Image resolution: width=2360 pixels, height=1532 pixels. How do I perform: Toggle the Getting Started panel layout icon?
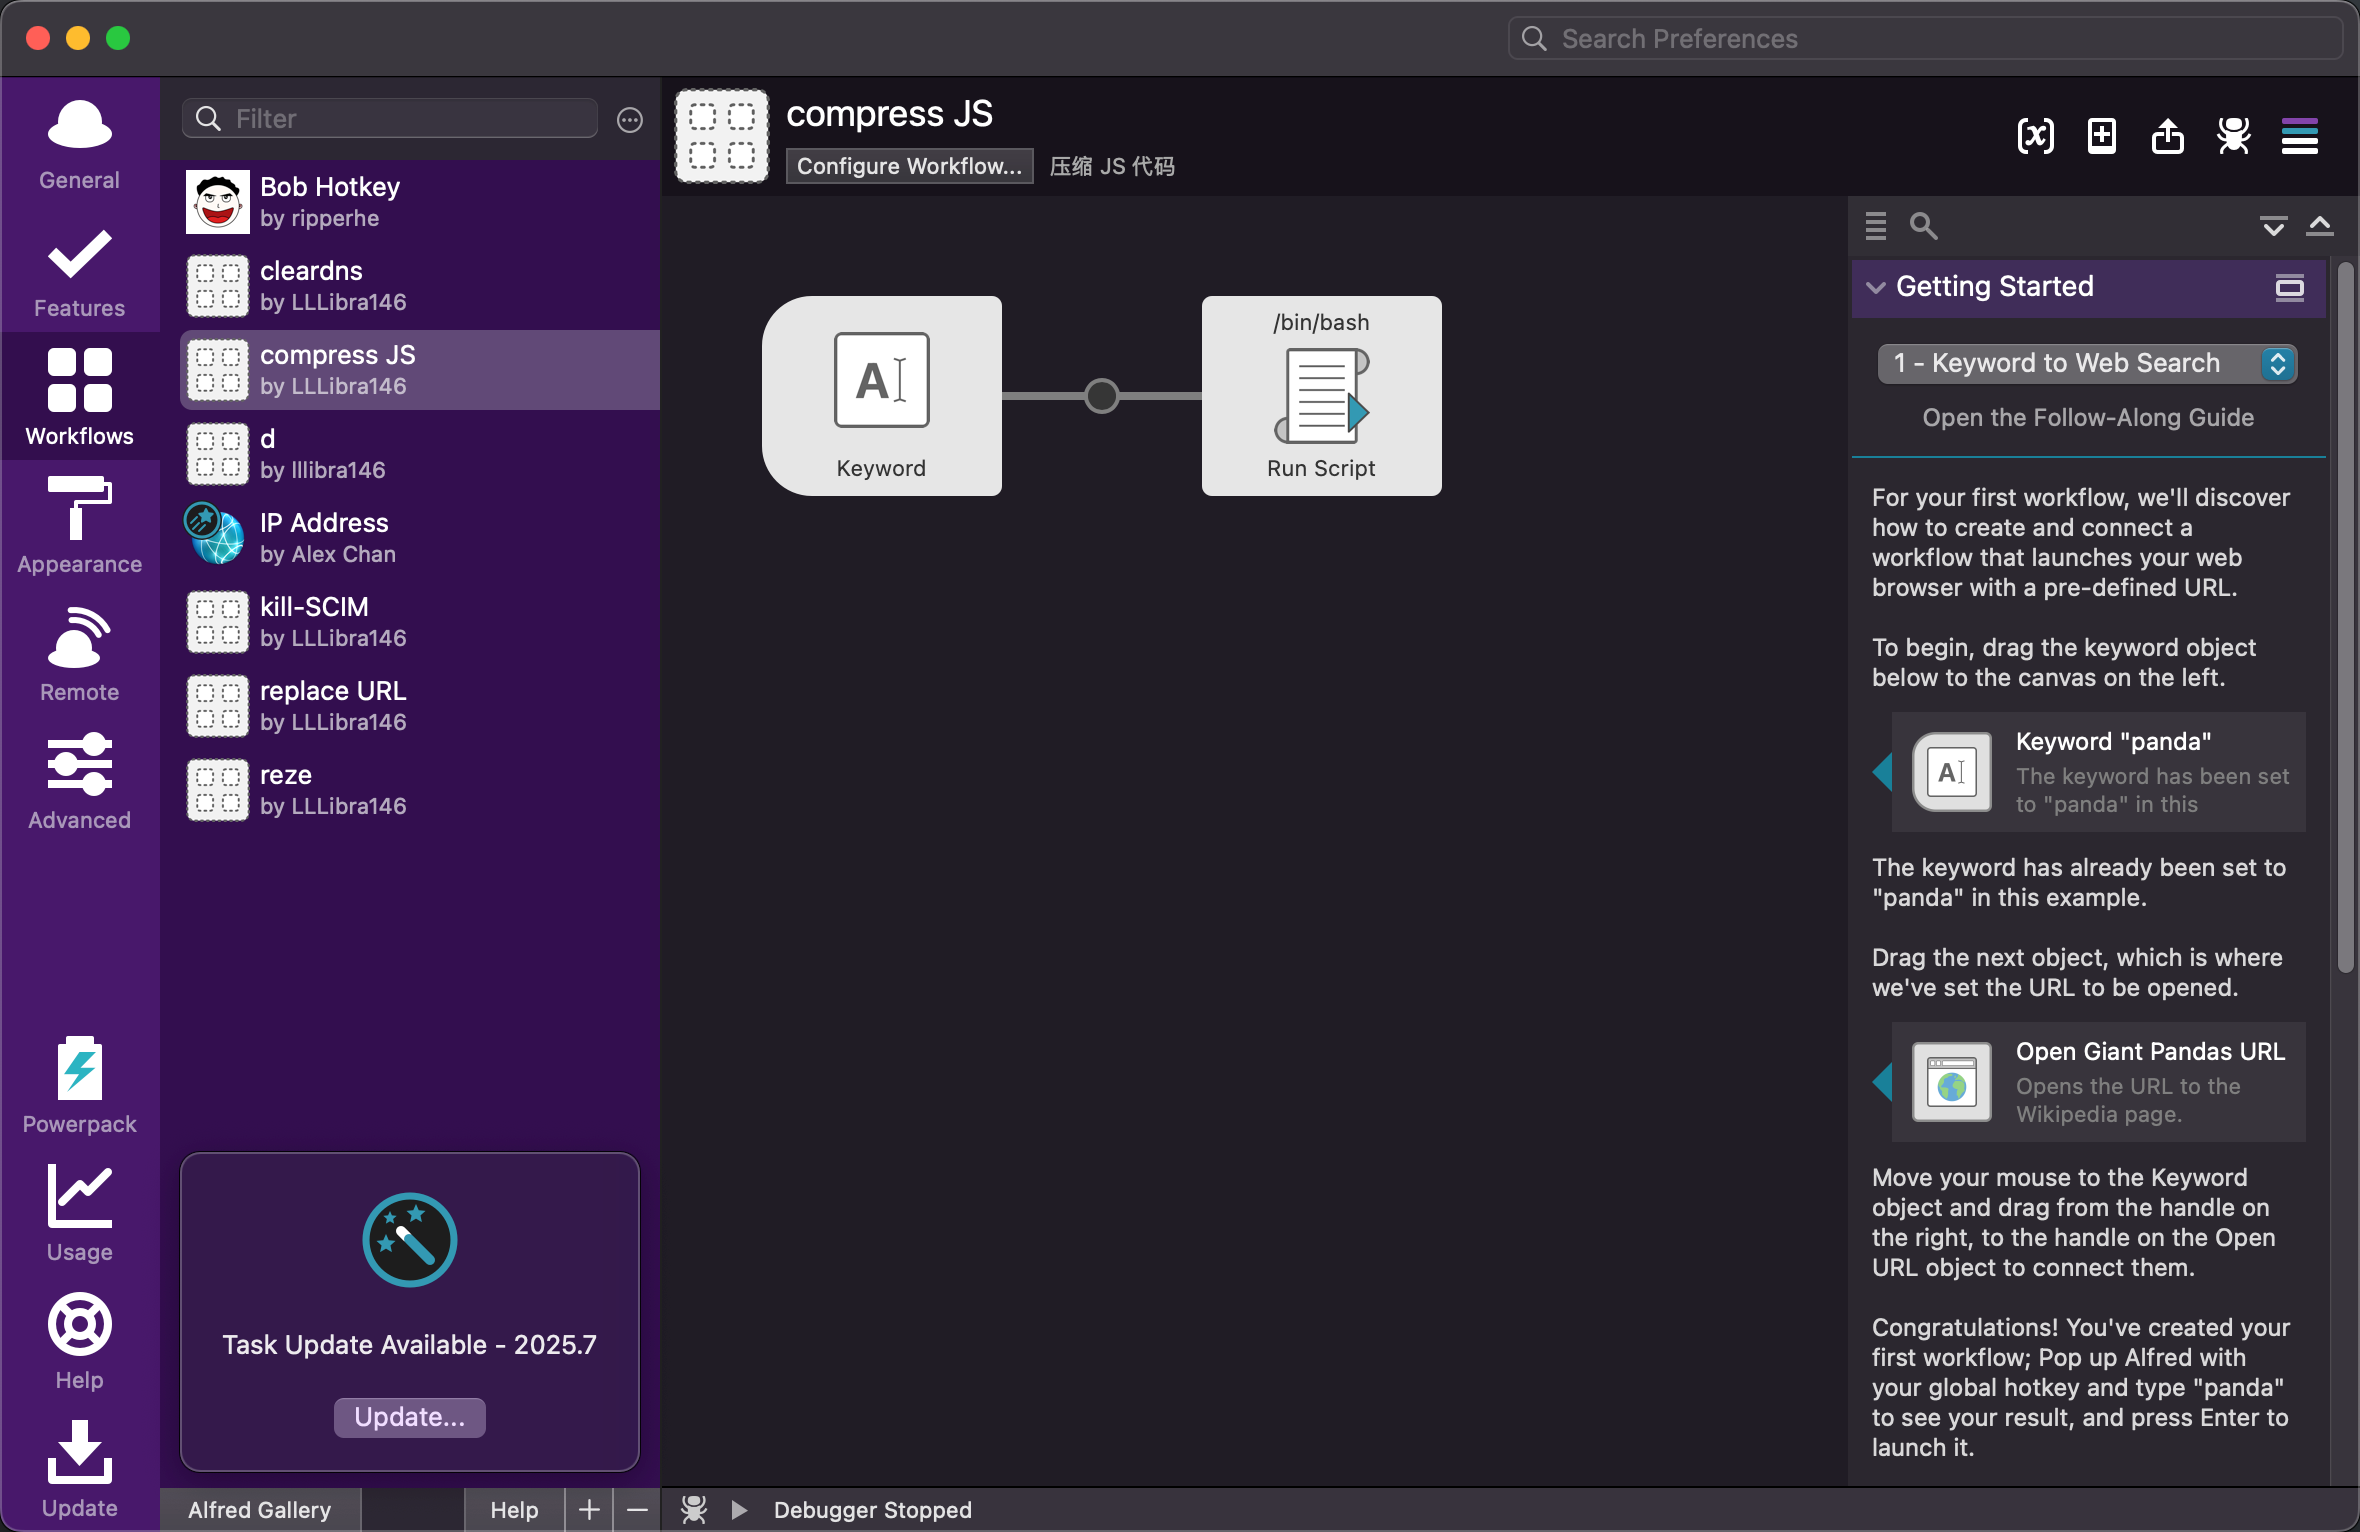pyautogui.click(x=2289, y=287)
